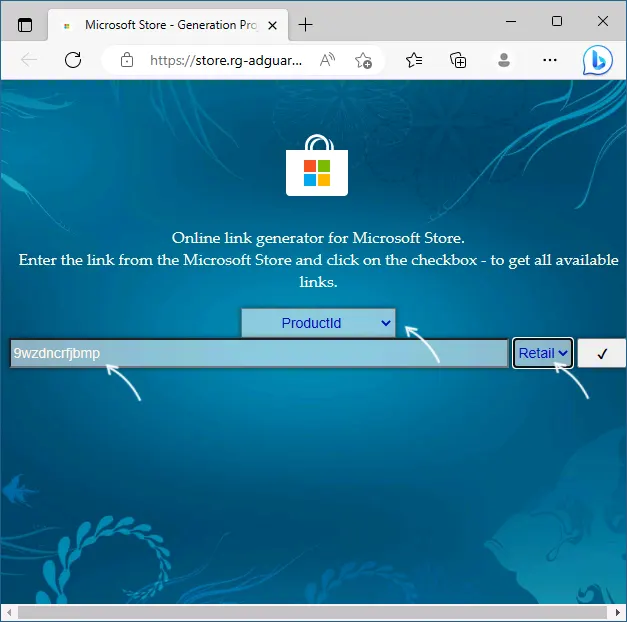Image resolution: width=627 pixels, height=622 pixels.
Task: Minimize the browser window
Action: click(x=511, y=21)
